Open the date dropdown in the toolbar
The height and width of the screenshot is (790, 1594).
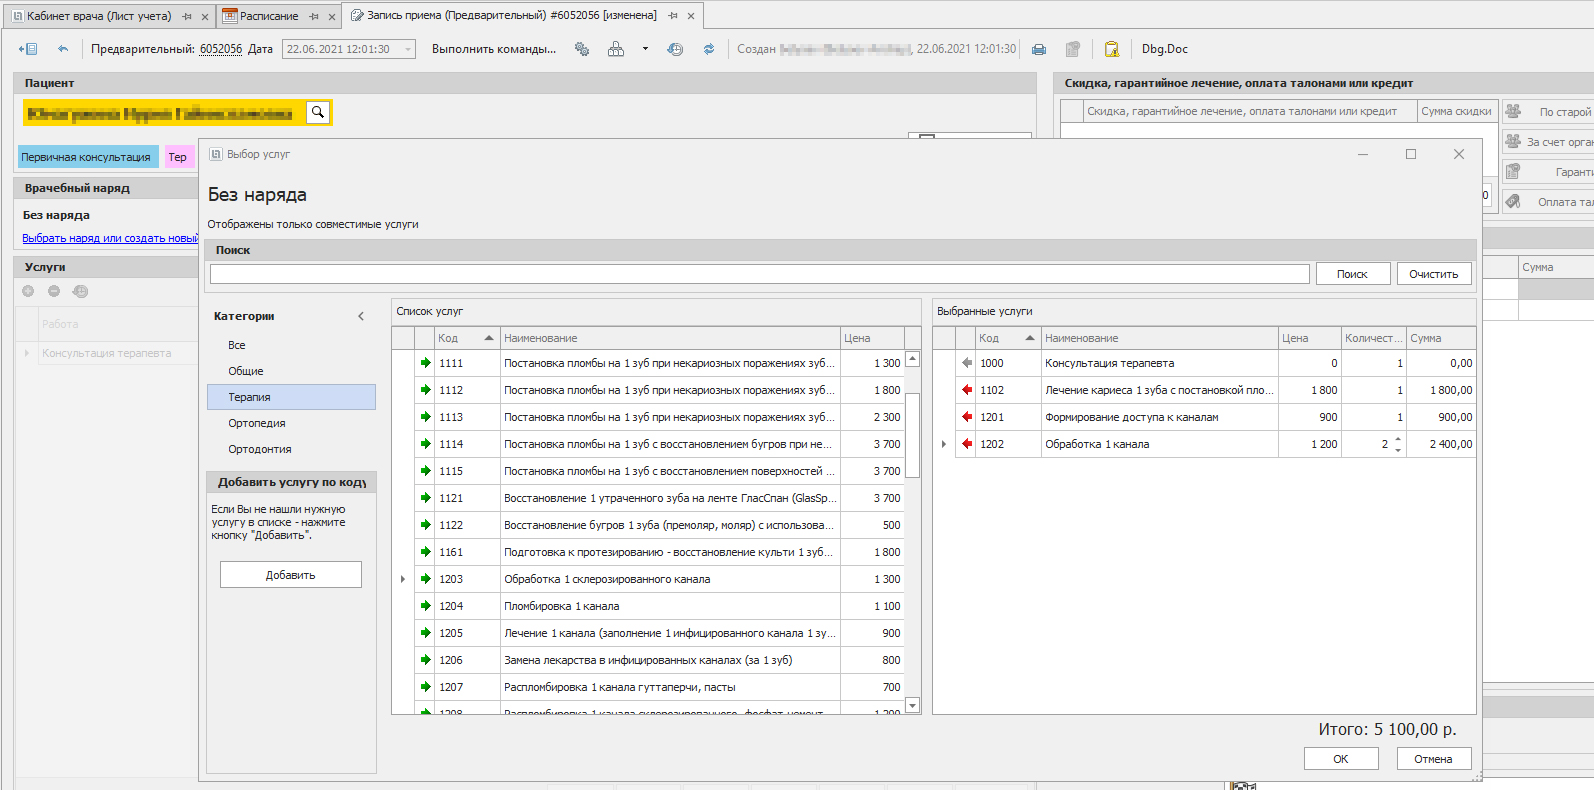tap(408, 49)
